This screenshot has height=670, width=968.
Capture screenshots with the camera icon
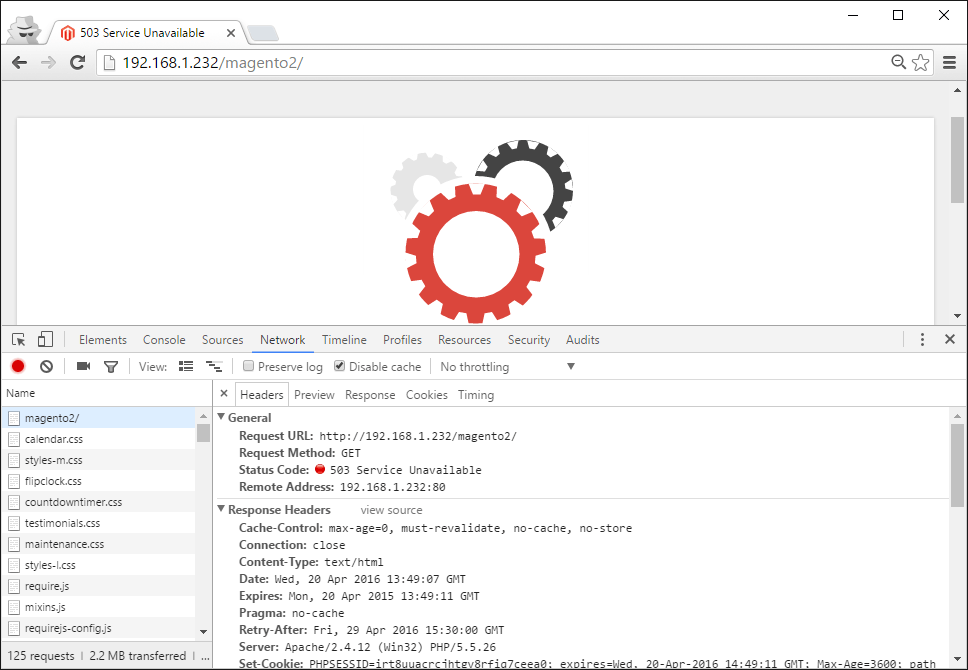click(x=83, y=366)
